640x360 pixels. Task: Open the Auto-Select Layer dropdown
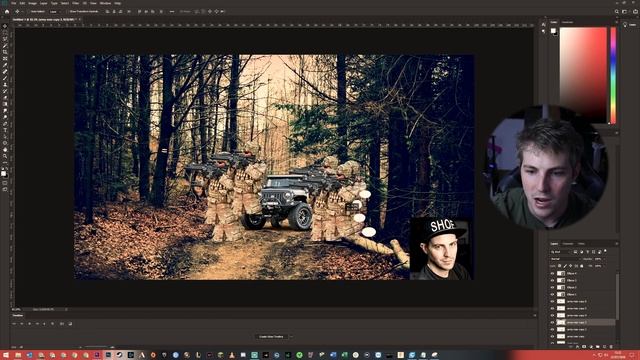pyautogui.click(x=55, y=11)
